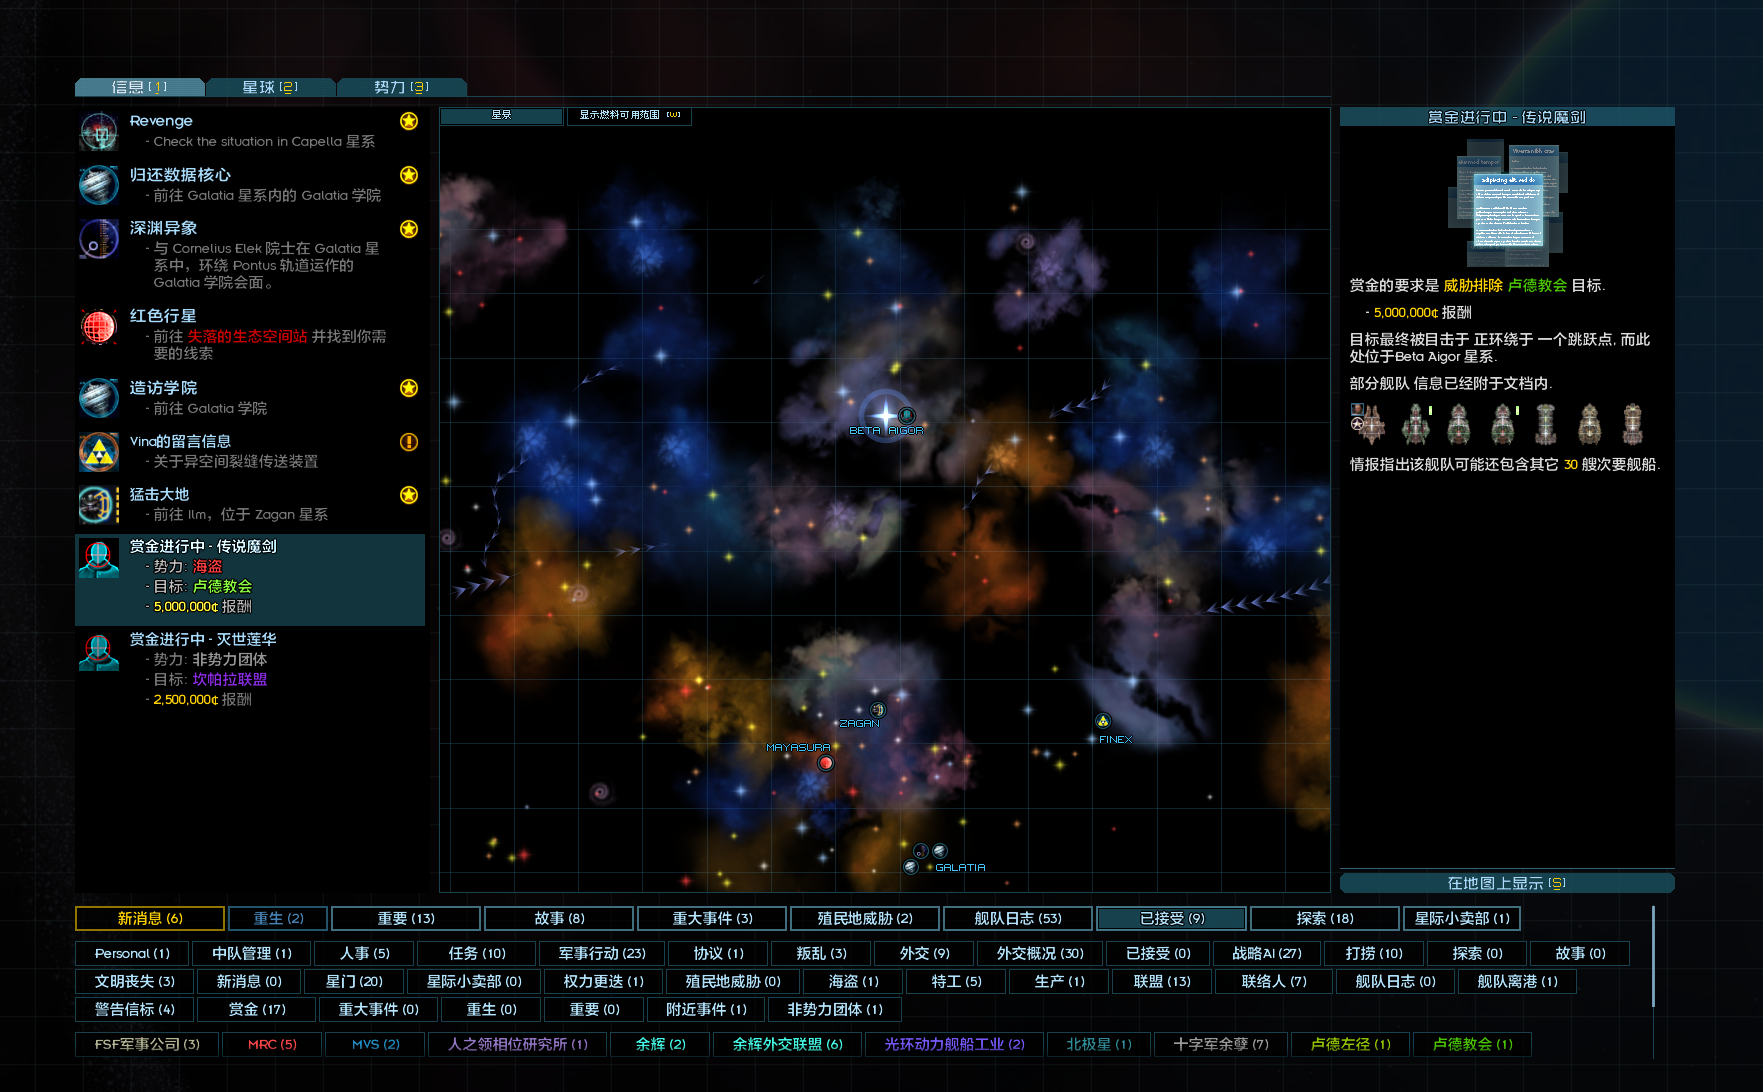Viewport: 1763px width, 1092px height.
Task: Click the importance star beside 造访学院
Action: click(409, 388)
